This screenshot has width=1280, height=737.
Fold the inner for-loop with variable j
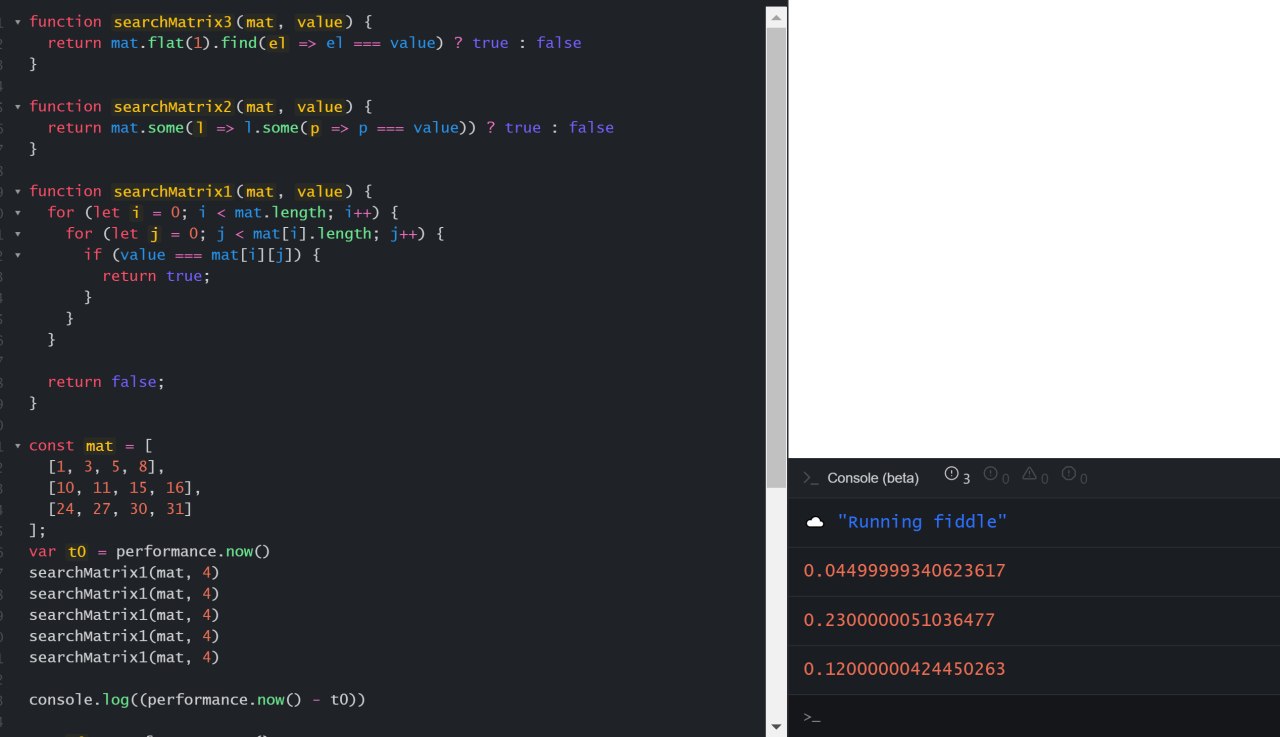[x=17, y=233]
